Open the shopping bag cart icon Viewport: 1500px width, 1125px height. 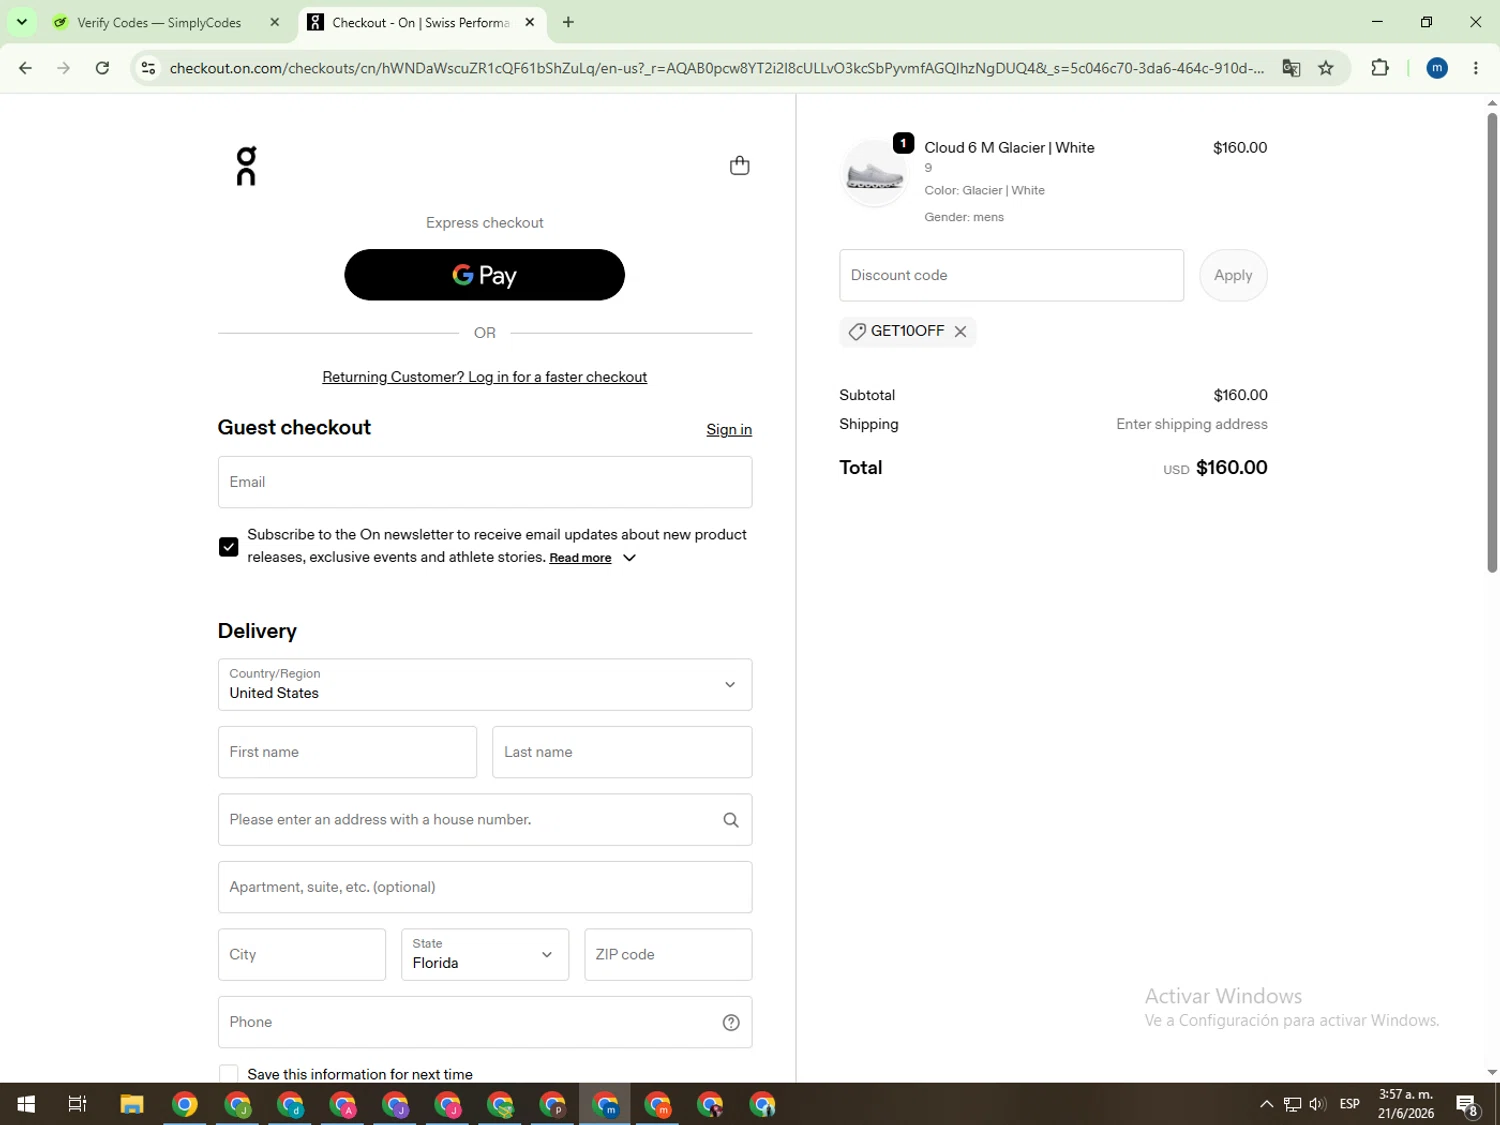739,166
